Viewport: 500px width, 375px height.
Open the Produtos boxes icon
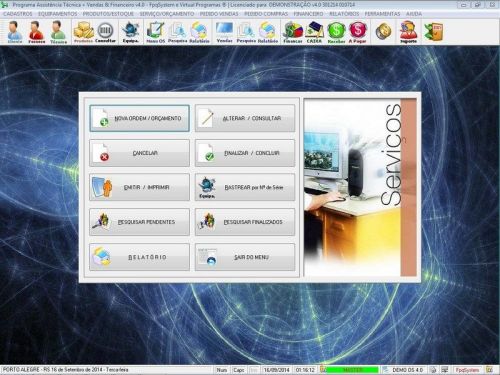tap(83, 32)
